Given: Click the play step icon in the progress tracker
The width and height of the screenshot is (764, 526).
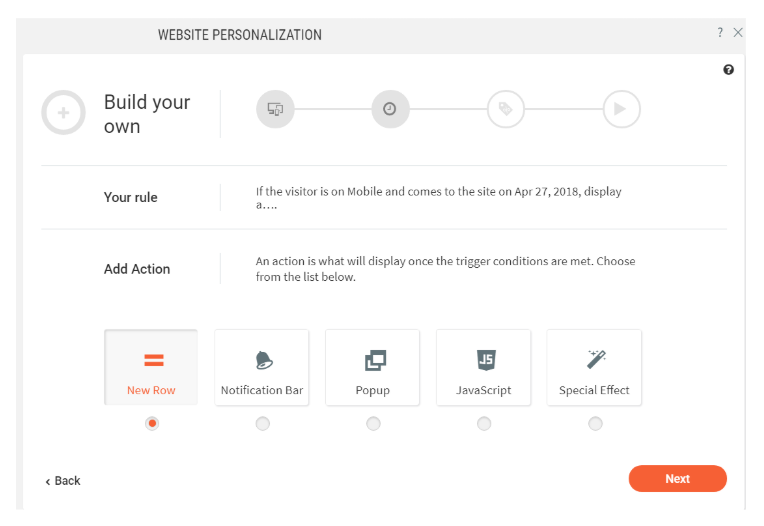Looking at the screenshot, I should point(621,109).
